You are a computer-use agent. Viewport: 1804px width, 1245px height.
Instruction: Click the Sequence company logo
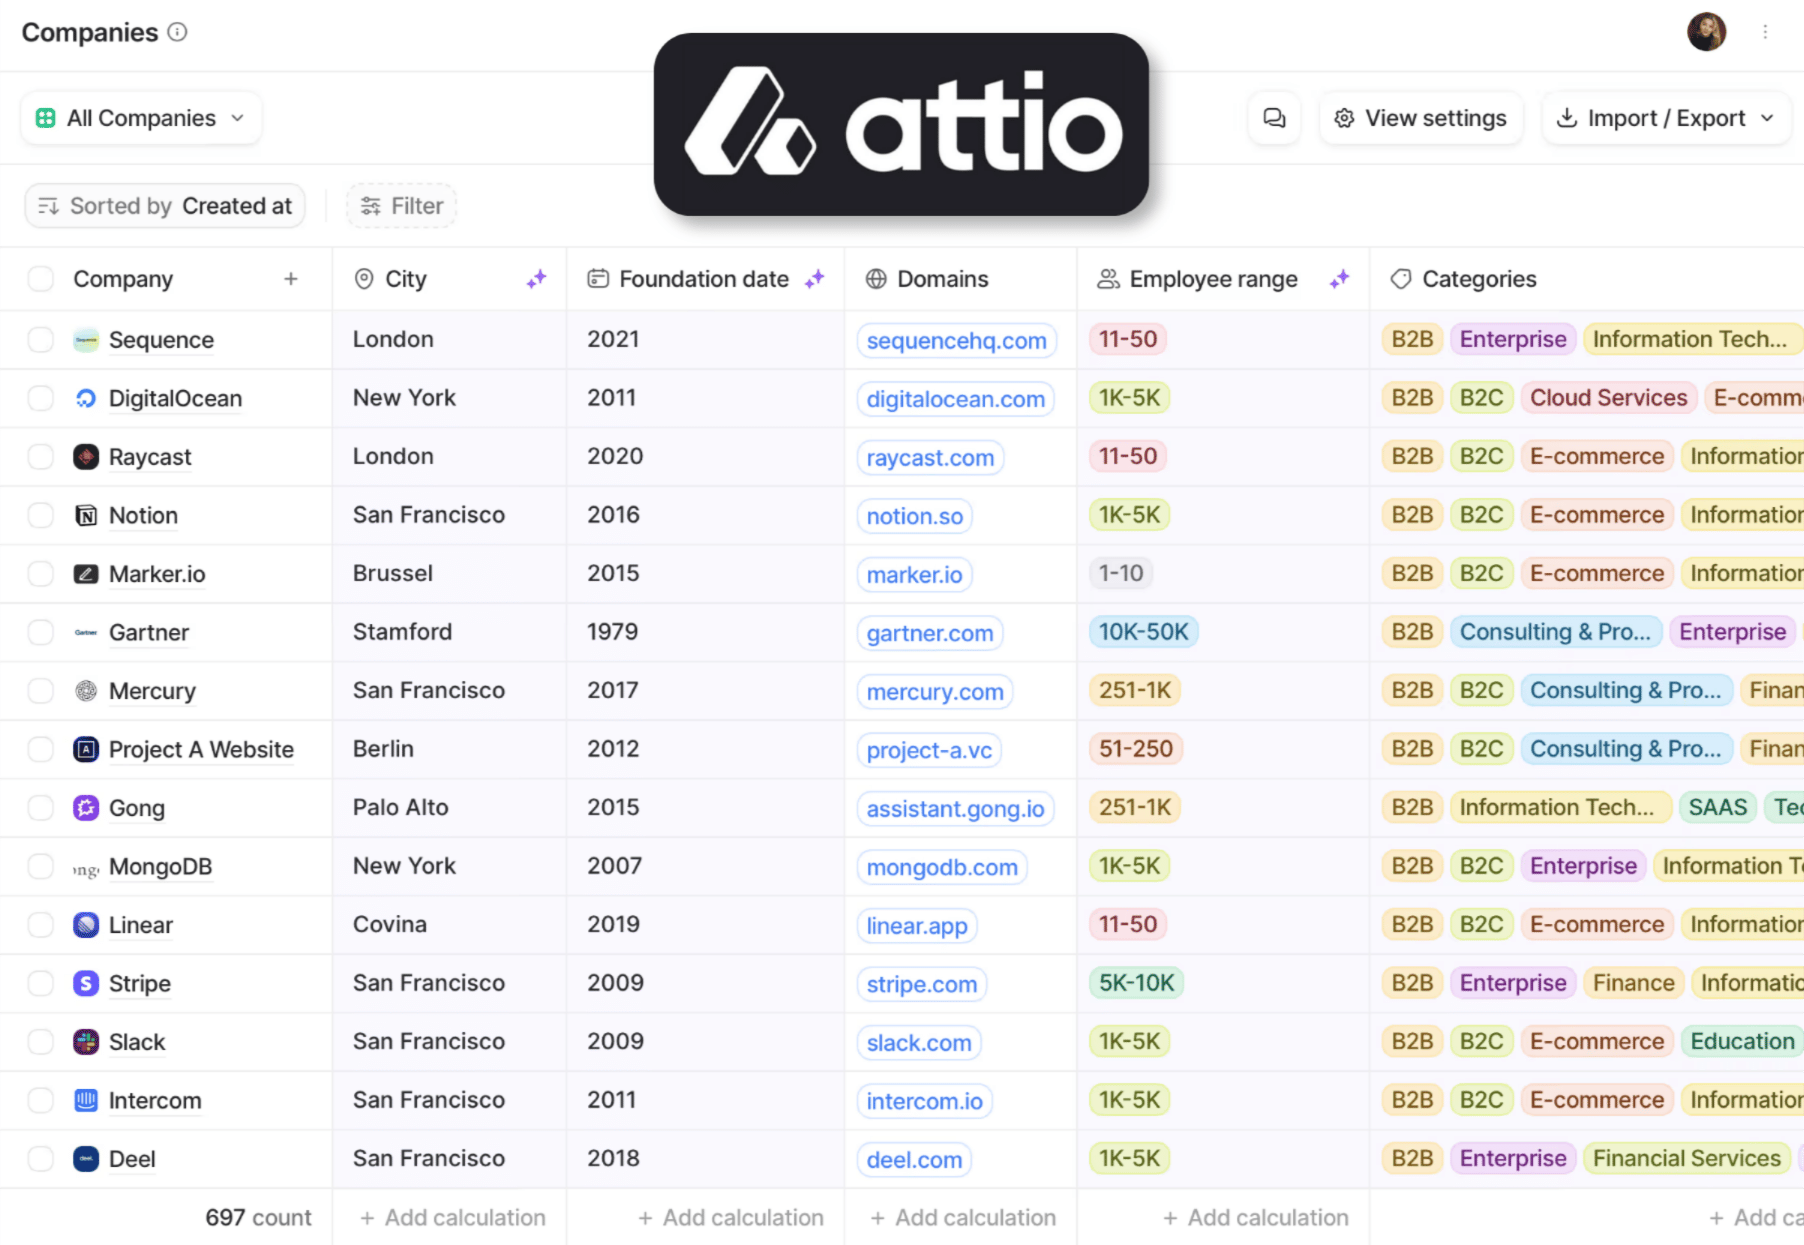coord(86,340)
